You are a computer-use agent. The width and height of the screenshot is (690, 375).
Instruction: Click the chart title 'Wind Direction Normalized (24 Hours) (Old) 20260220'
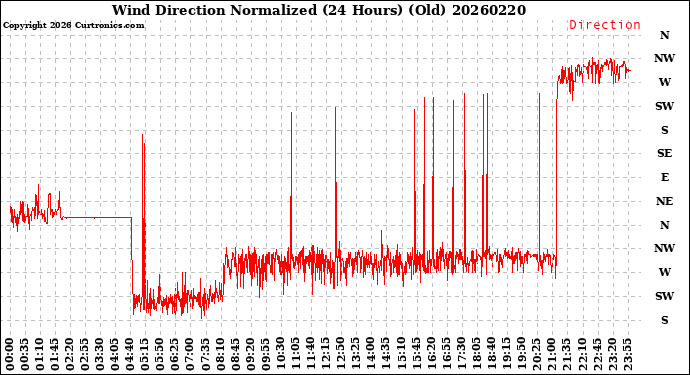point(319,10)
